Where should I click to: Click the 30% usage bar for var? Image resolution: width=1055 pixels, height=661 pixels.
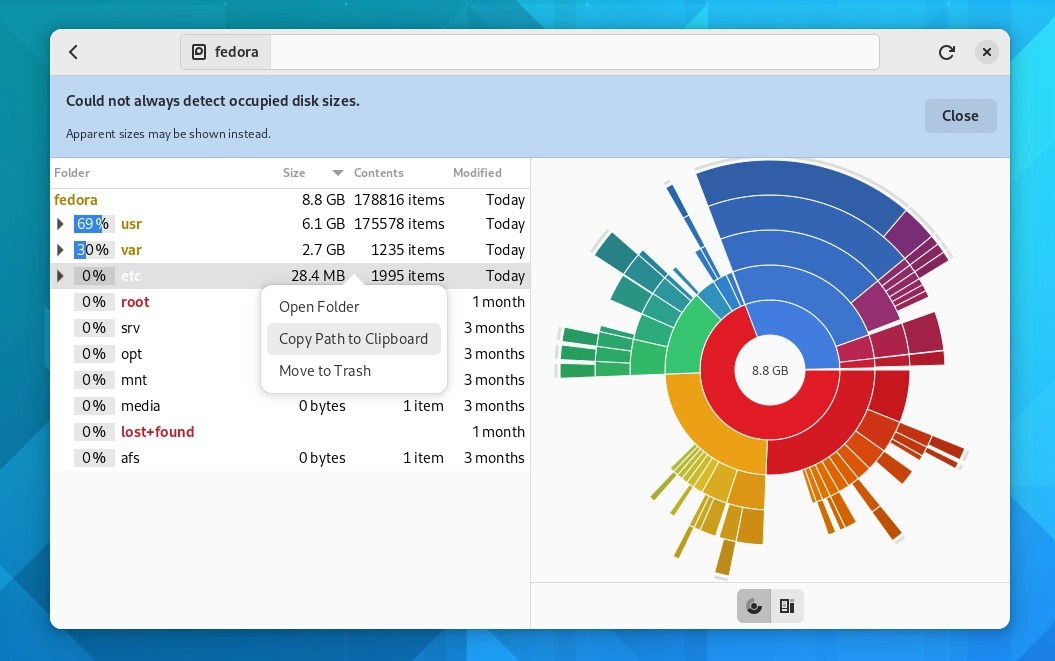pos(94,250)
